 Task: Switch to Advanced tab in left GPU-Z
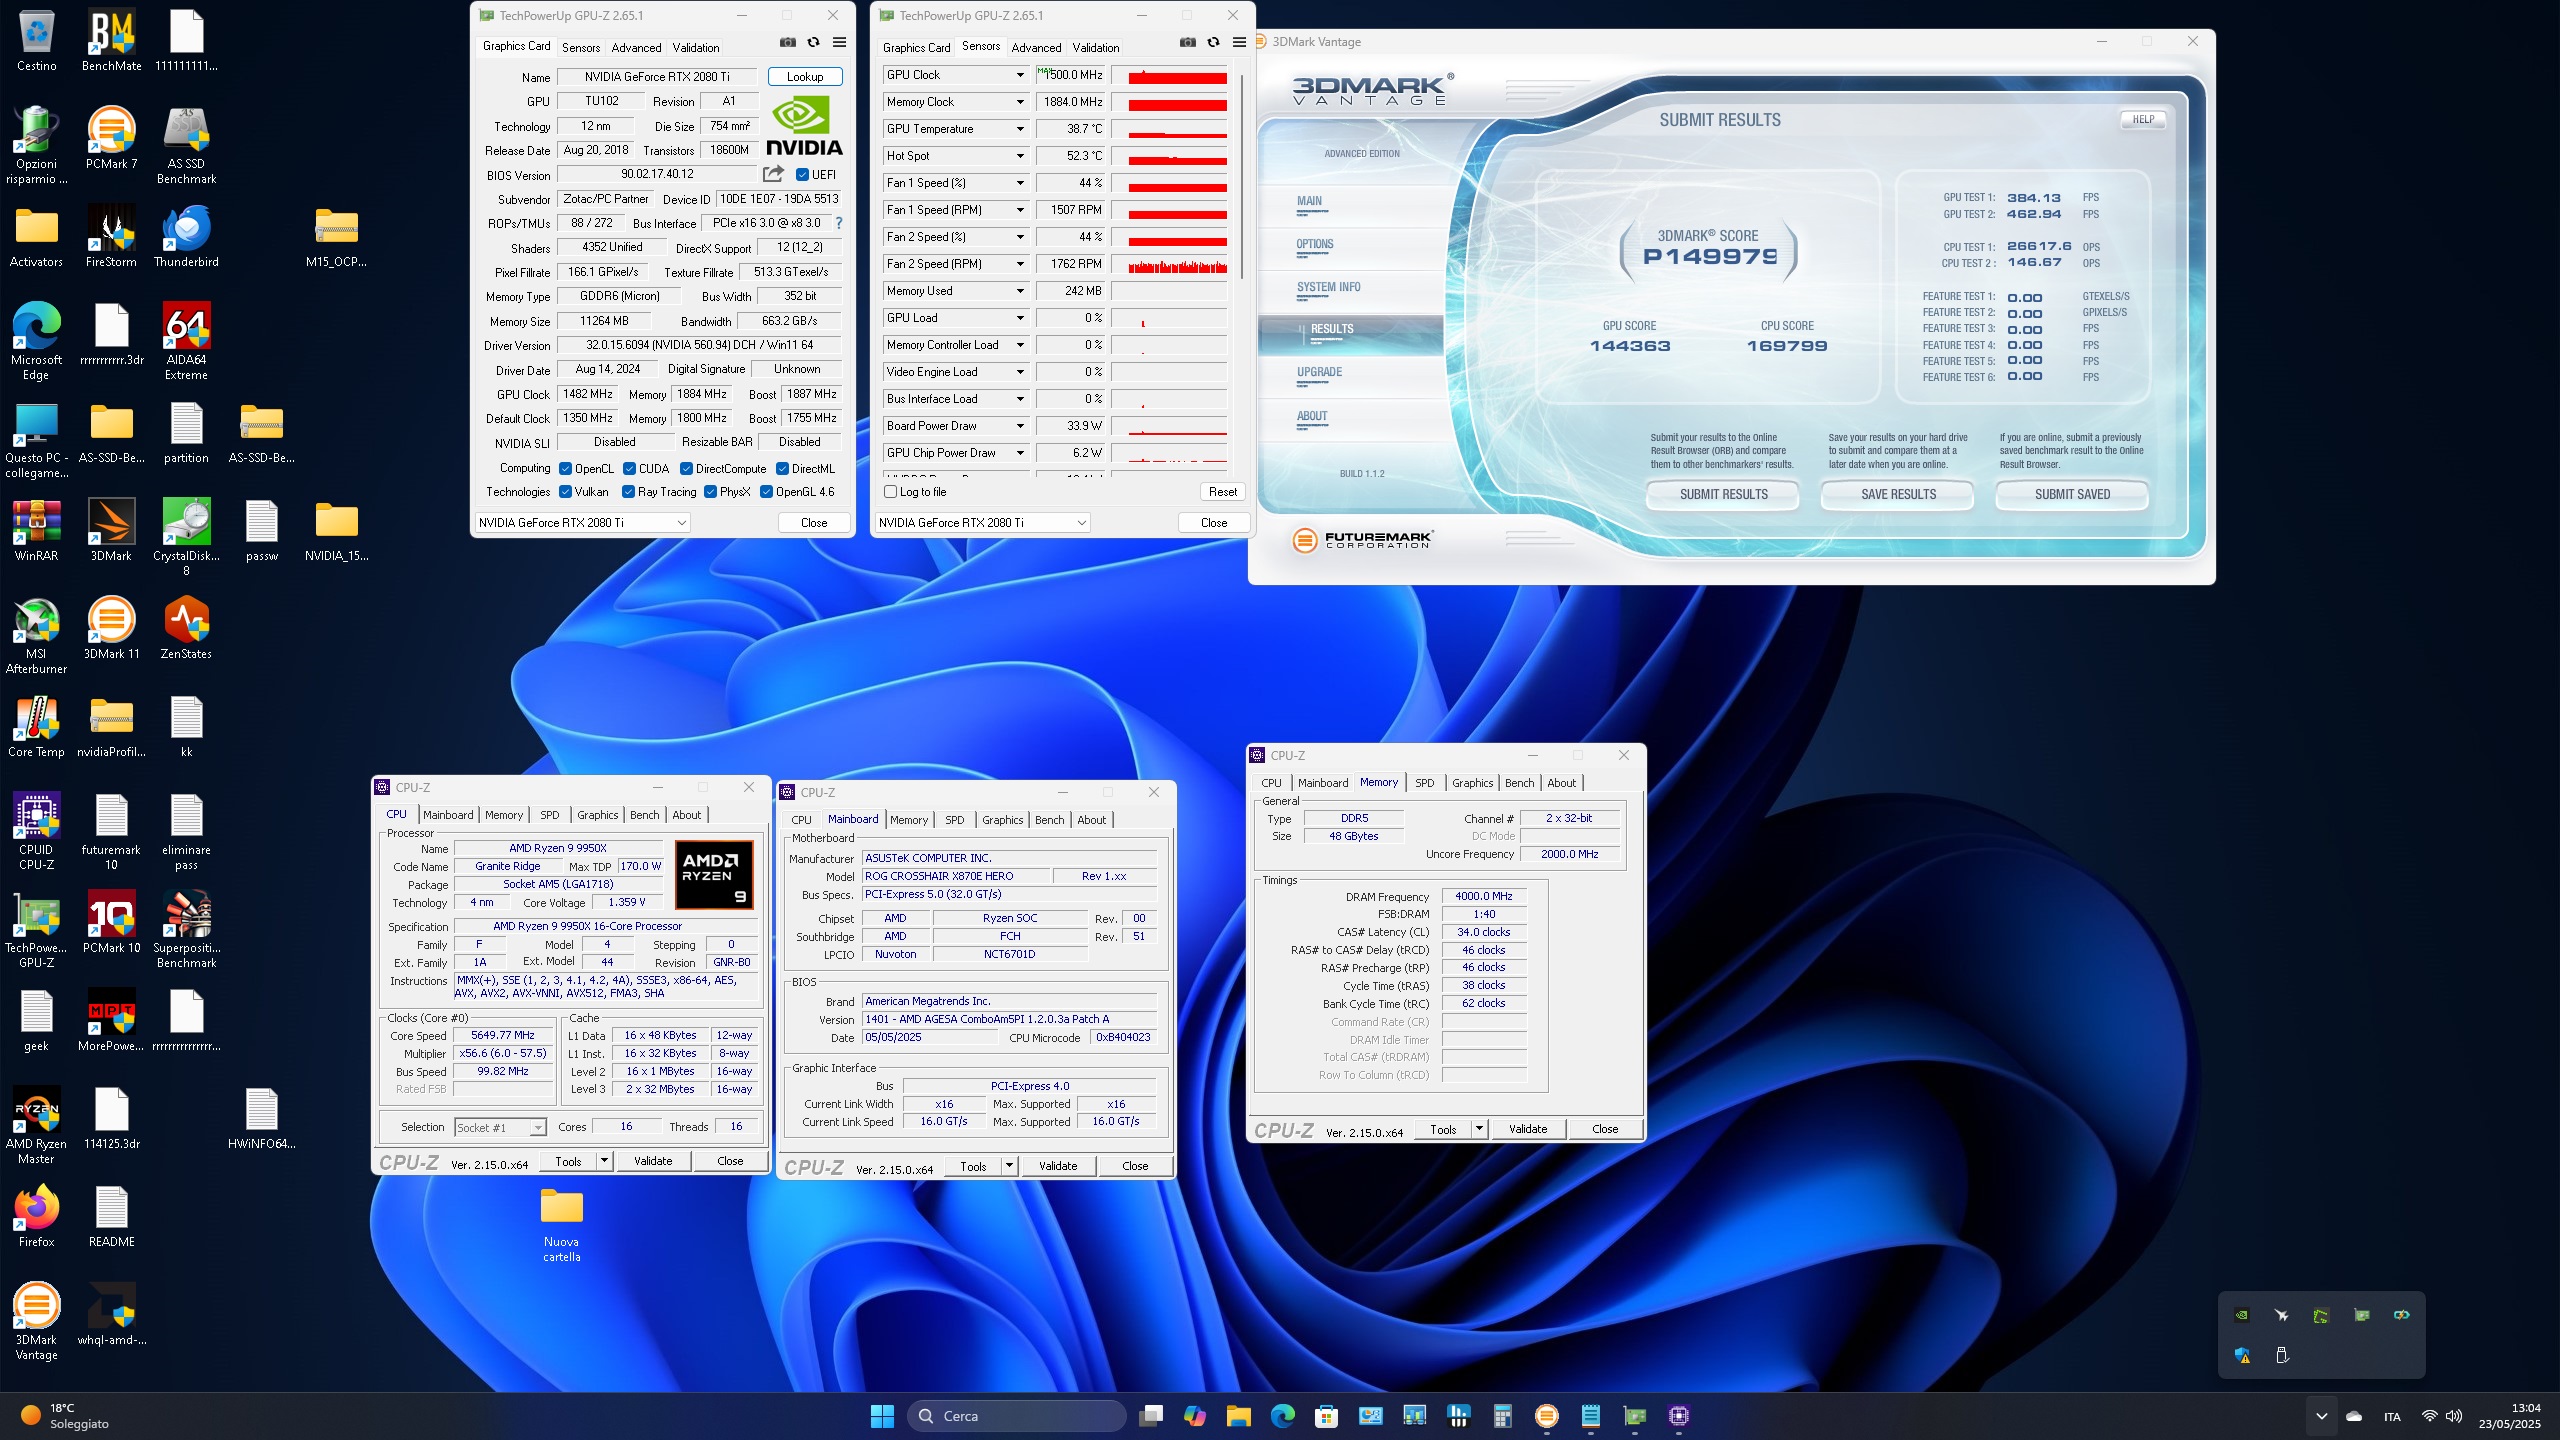pyautogui.click(x=636, y=48)
